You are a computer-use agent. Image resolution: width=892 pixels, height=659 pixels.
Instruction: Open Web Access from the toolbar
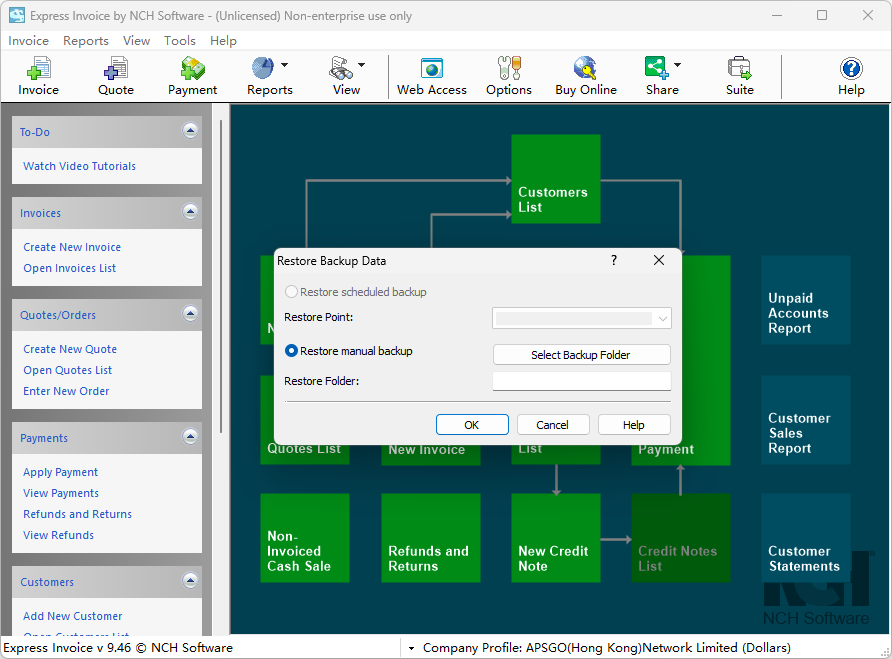point(432,76)
